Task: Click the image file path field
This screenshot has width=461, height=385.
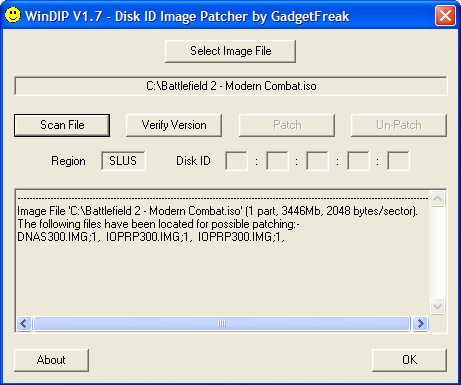Action: pyautogui.click(x=231, y=86)
